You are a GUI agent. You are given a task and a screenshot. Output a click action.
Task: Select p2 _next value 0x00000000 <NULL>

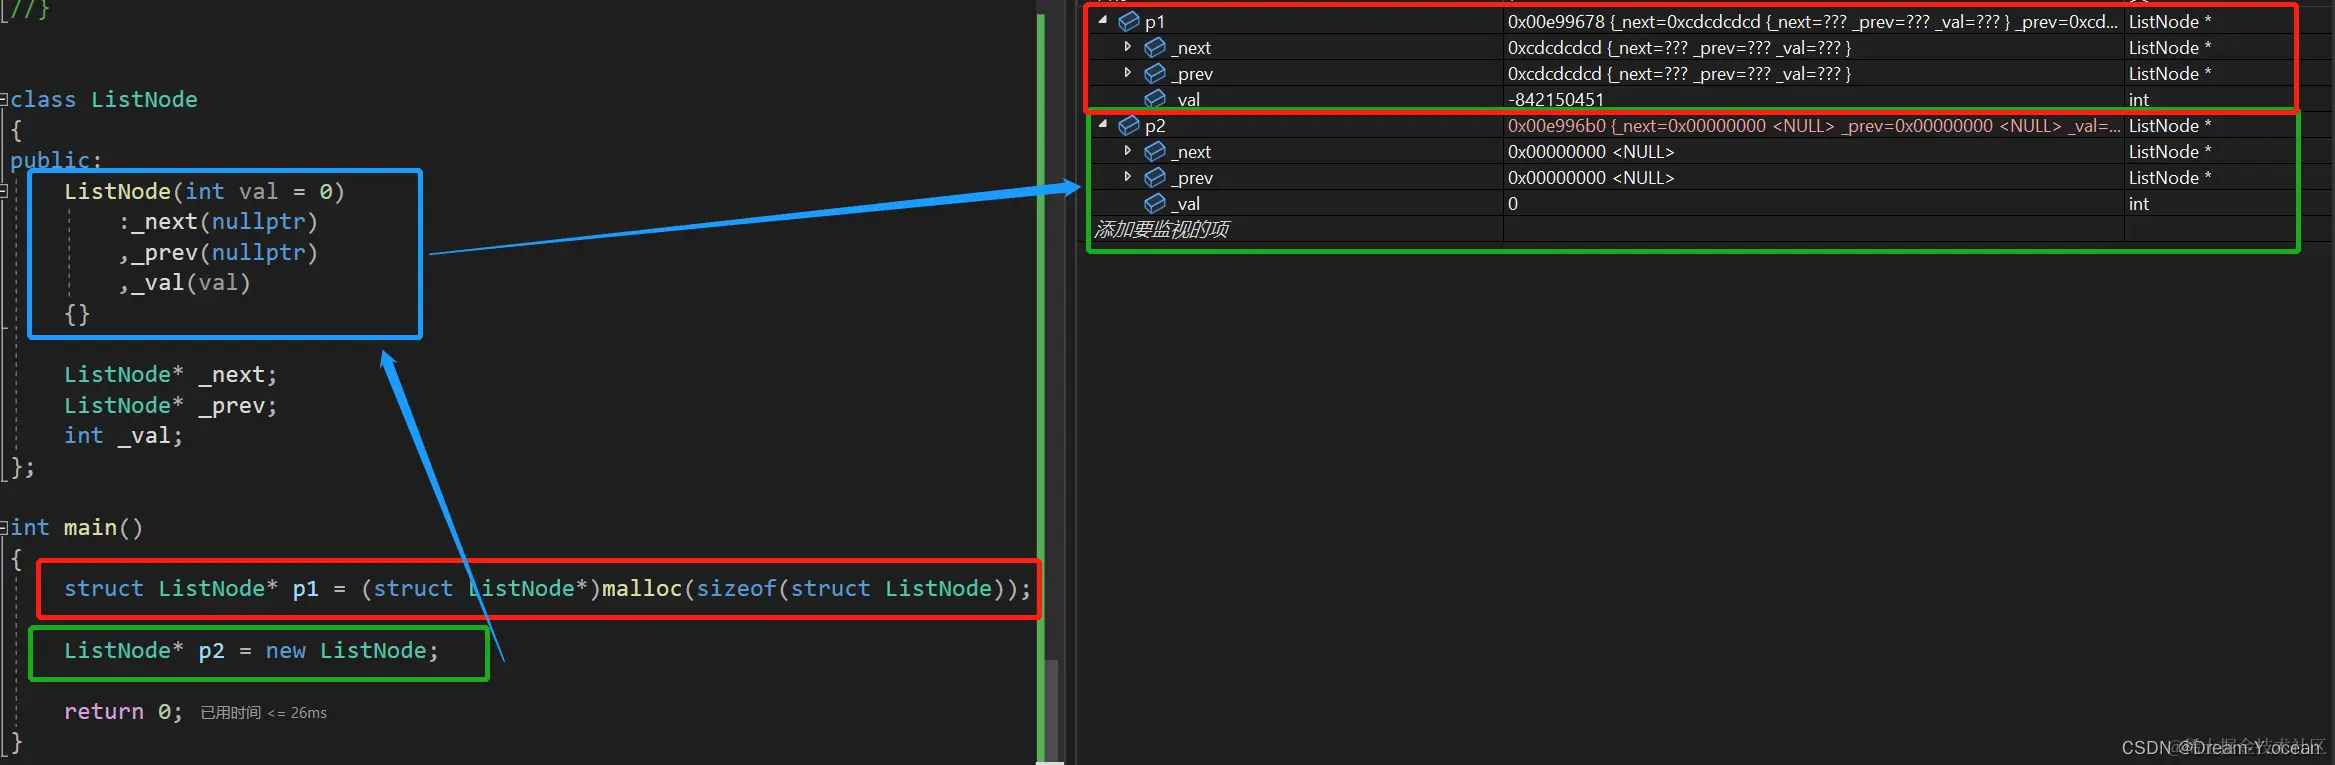point(1591,151)
